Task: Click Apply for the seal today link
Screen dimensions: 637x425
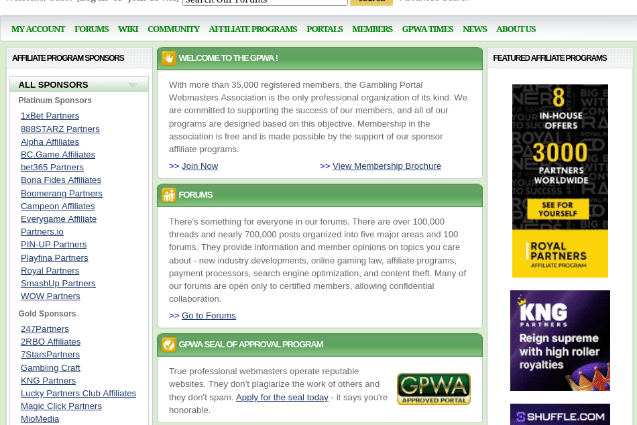Action: (282, 397)
